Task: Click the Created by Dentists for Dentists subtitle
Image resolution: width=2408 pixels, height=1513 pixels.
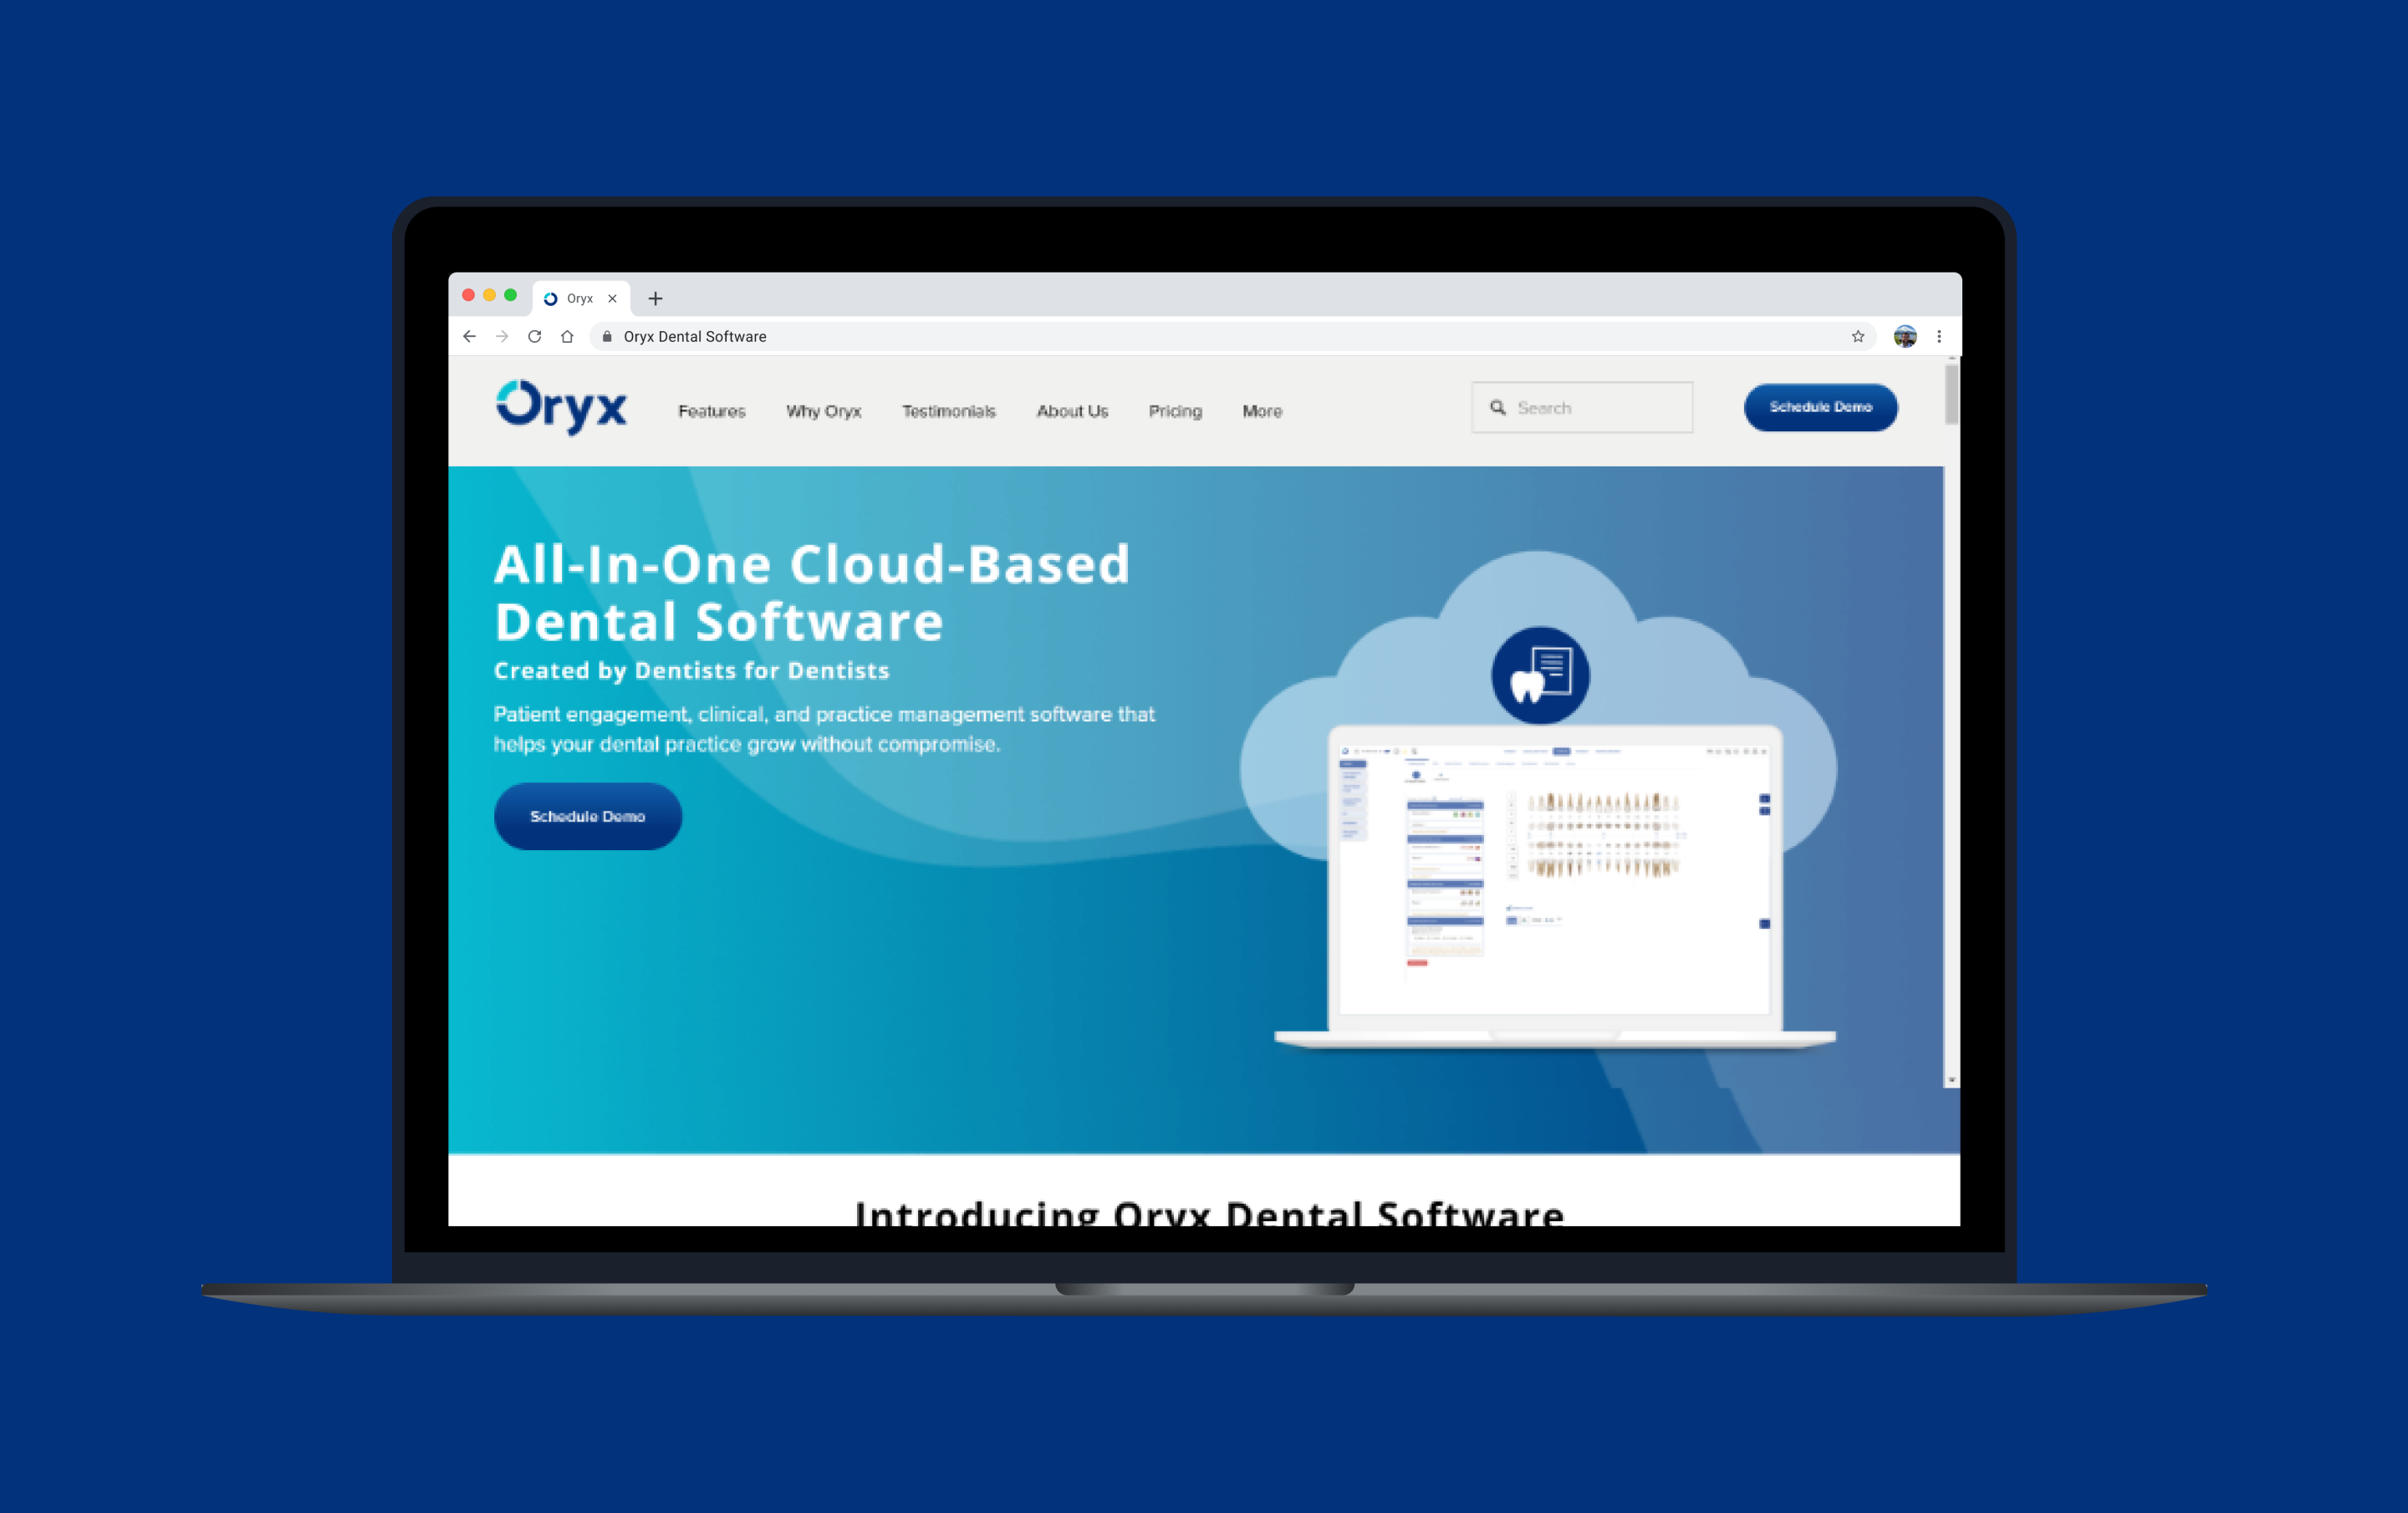Action: (691, 670)
